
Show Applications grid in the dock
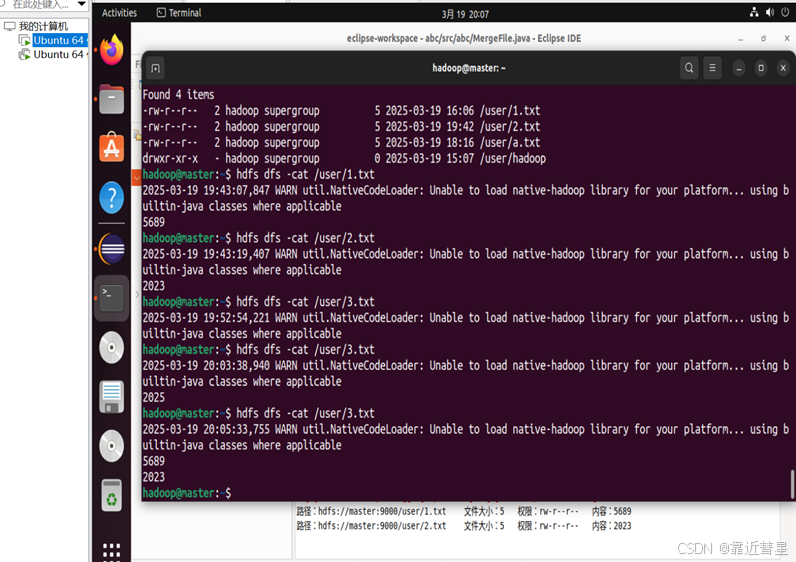coord(112,552)
